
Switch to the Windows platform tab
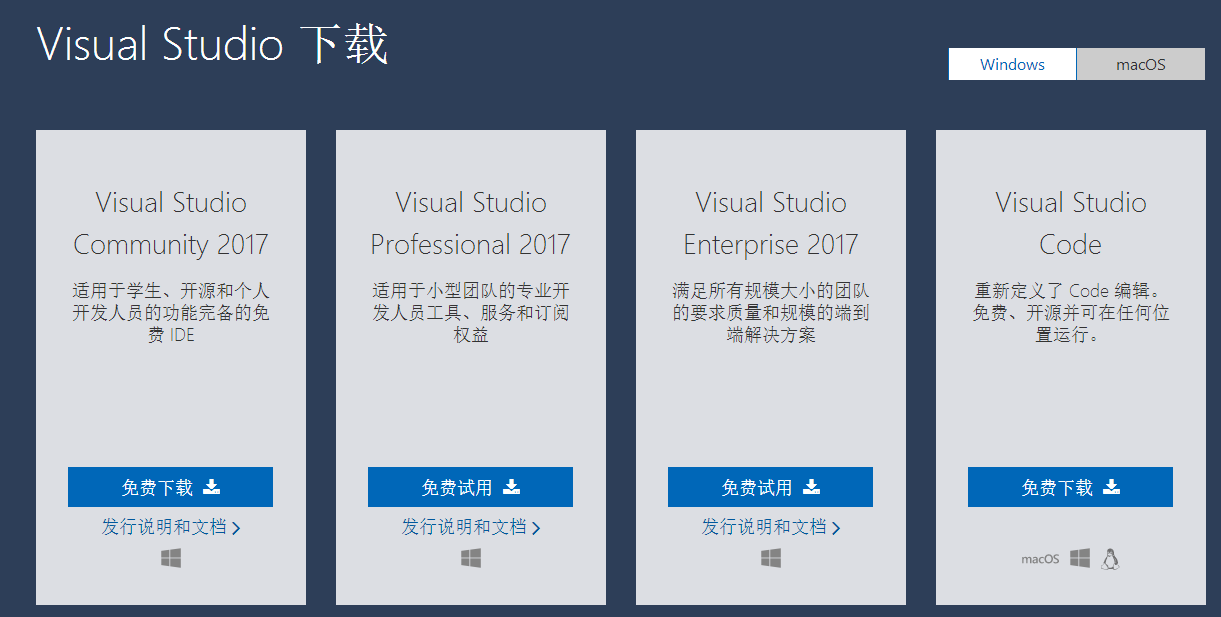1012,64
